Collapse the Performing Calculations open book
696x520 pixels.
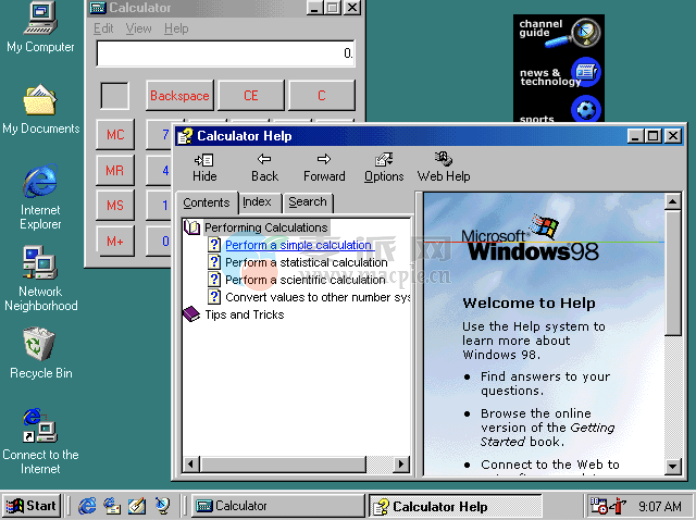click(192, 228)
